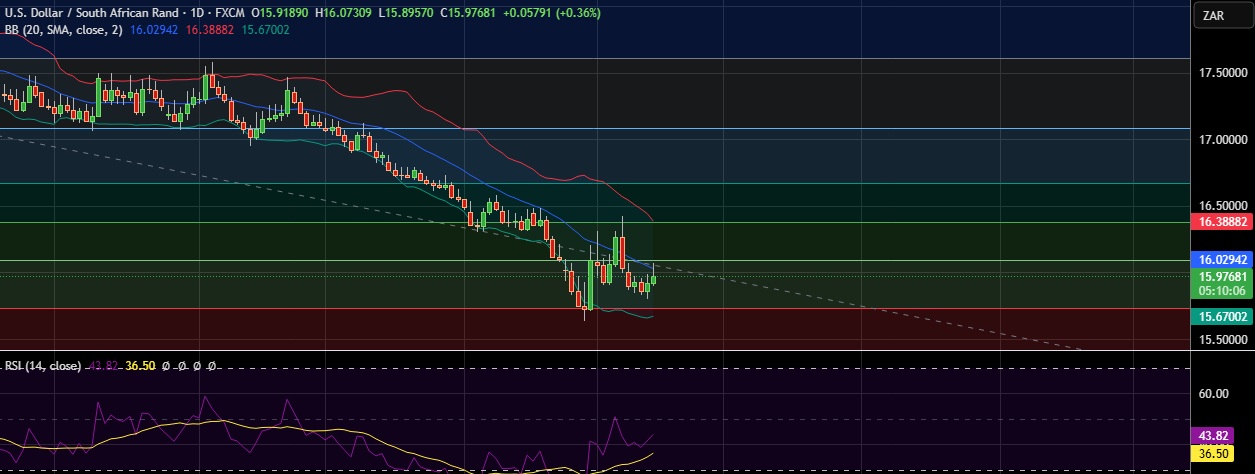
Task: Click the yellow 36.50 value in RSI legend
Action: click(140, 367)
